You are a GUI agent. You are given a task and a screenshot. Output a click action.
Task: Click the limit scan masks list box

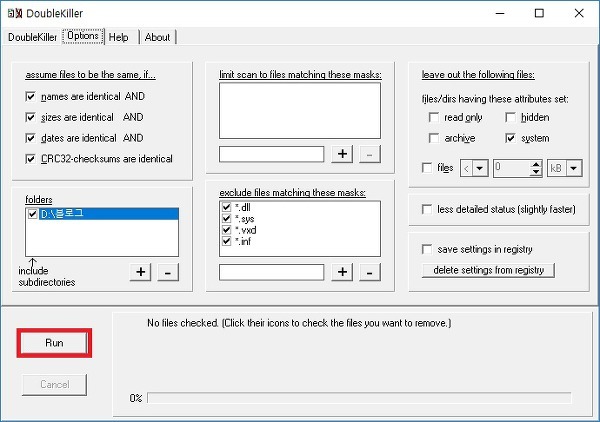tap(300, 111)
